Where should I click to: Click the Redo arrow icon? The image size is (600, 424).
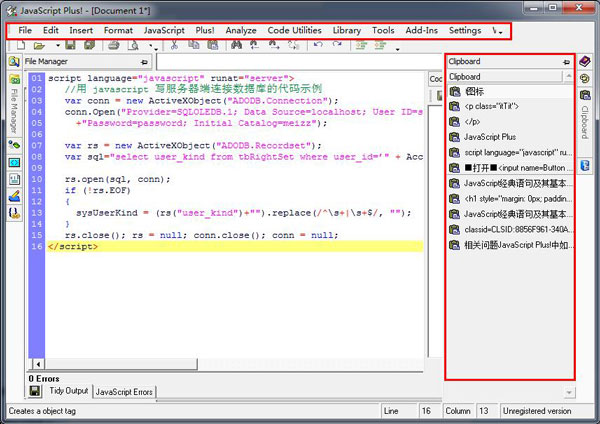point(337,45)
